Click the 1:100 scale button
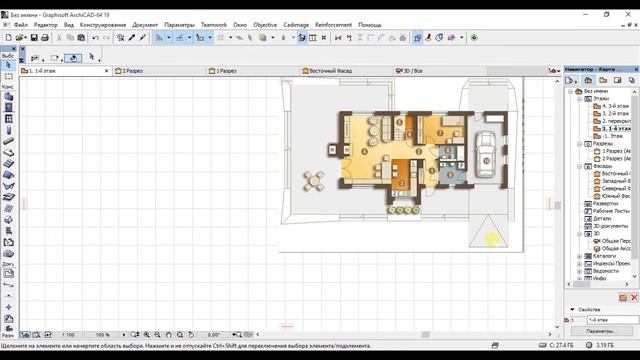The image size is (640, 360). (68, 335)
